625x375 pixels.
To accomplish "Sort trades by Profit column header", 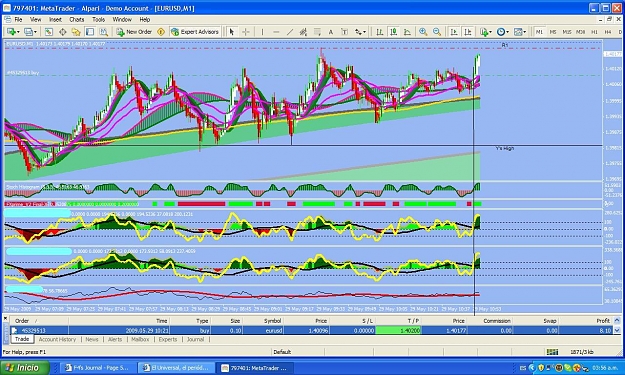I will click(x=586, y=321).
